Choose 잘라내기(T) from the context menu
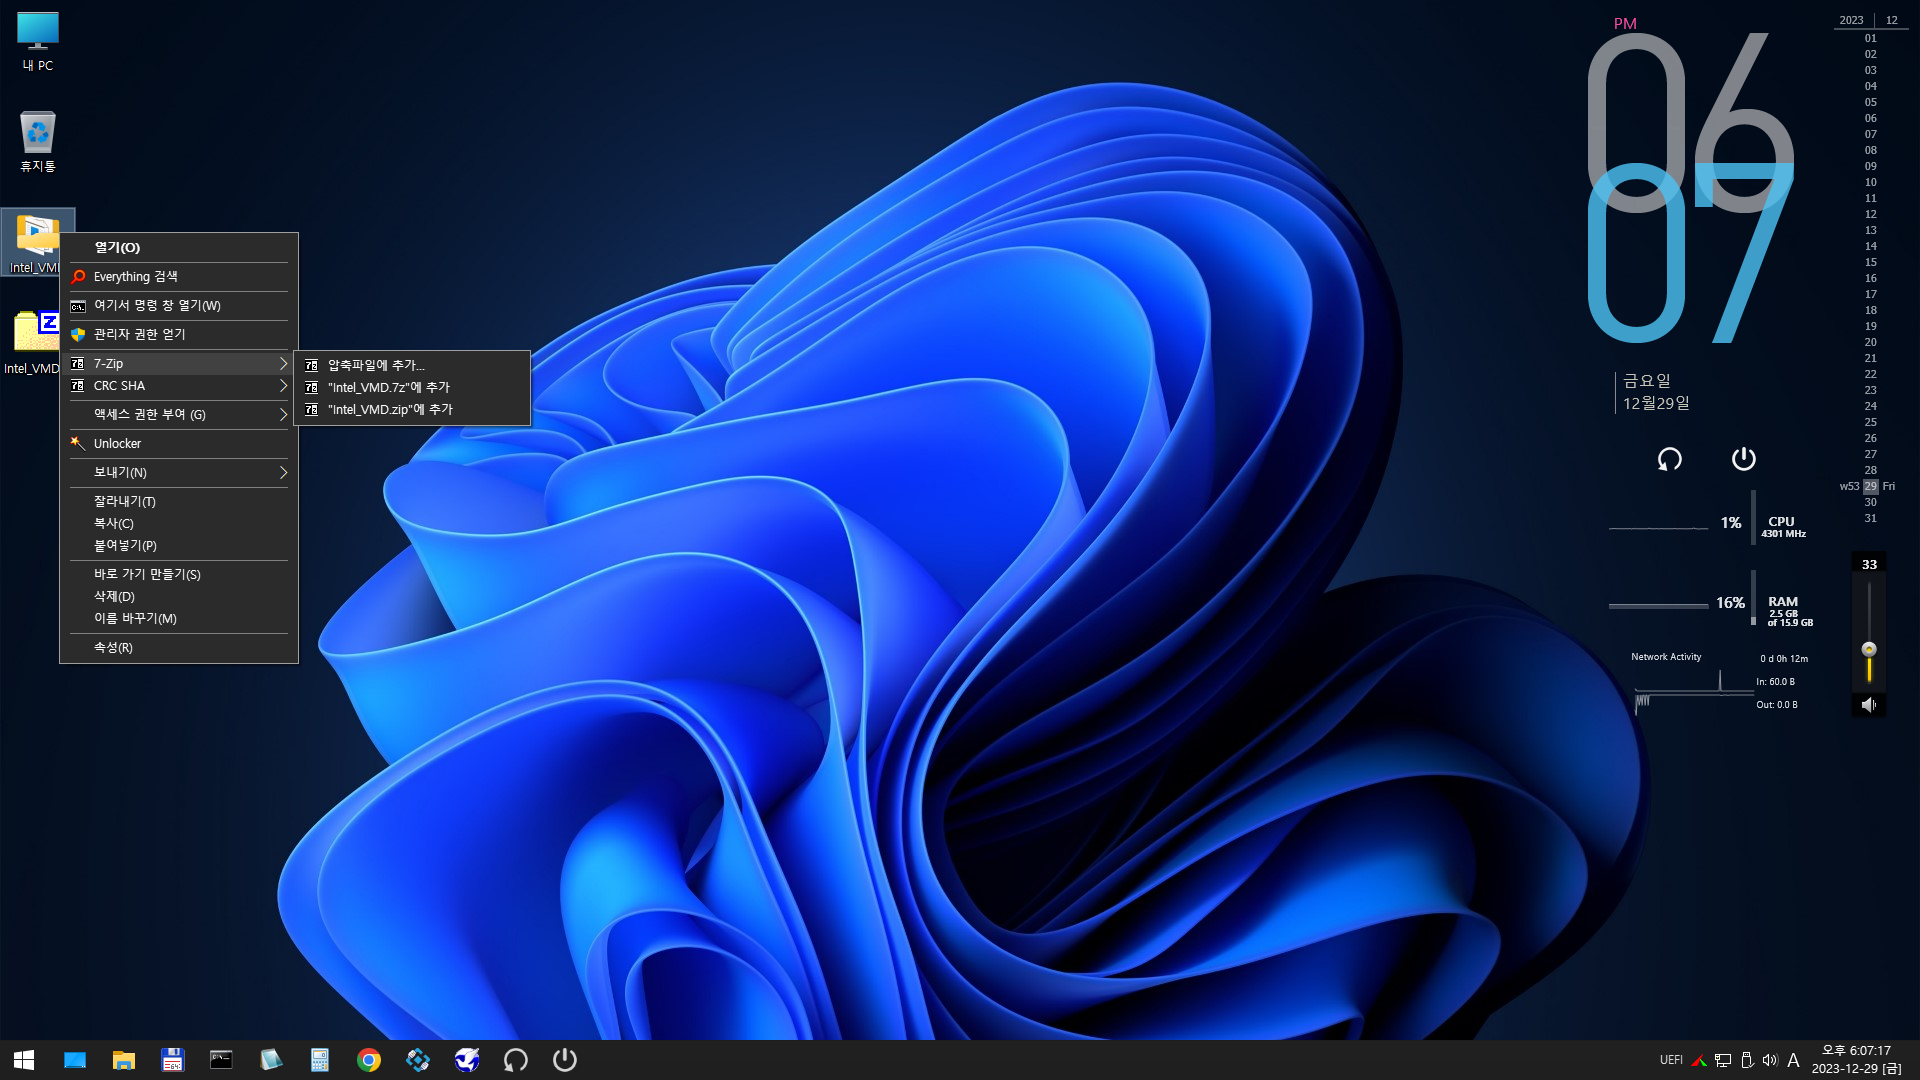The height and width of the screenshot is (1080, 1920). [x=179, y=501]
